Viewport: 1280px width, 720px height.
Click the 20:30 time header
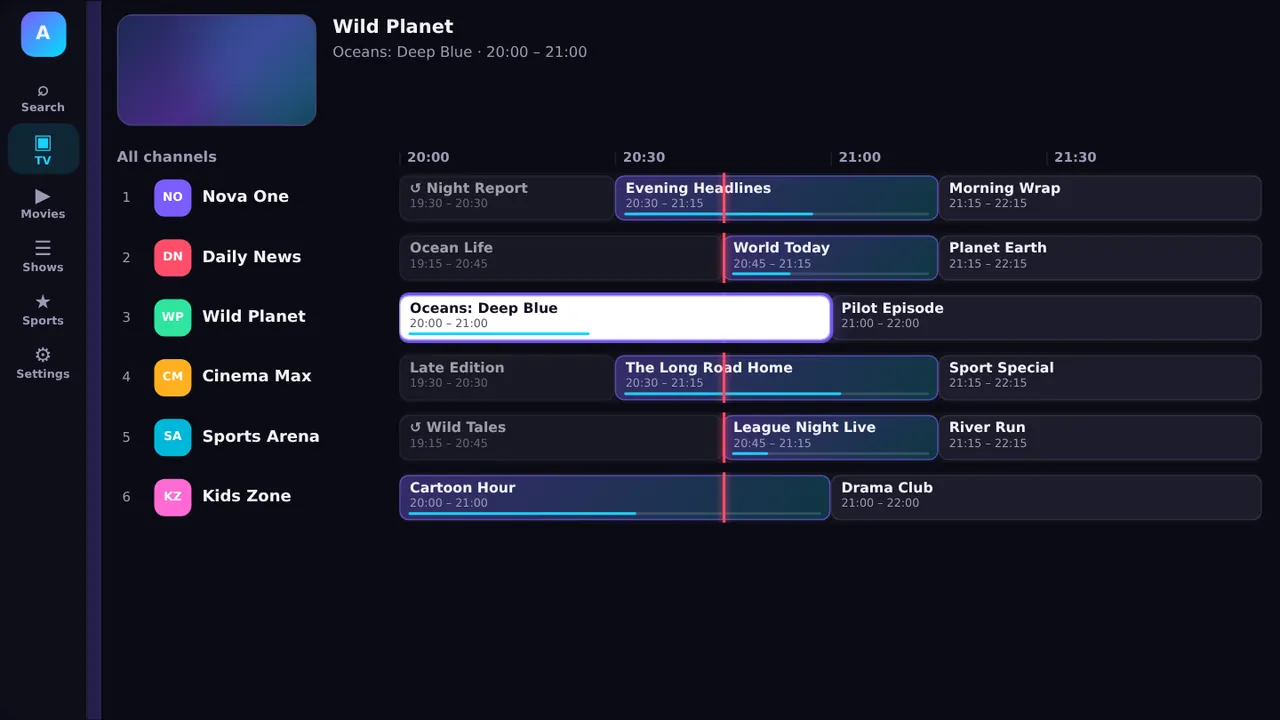point(644,157)
